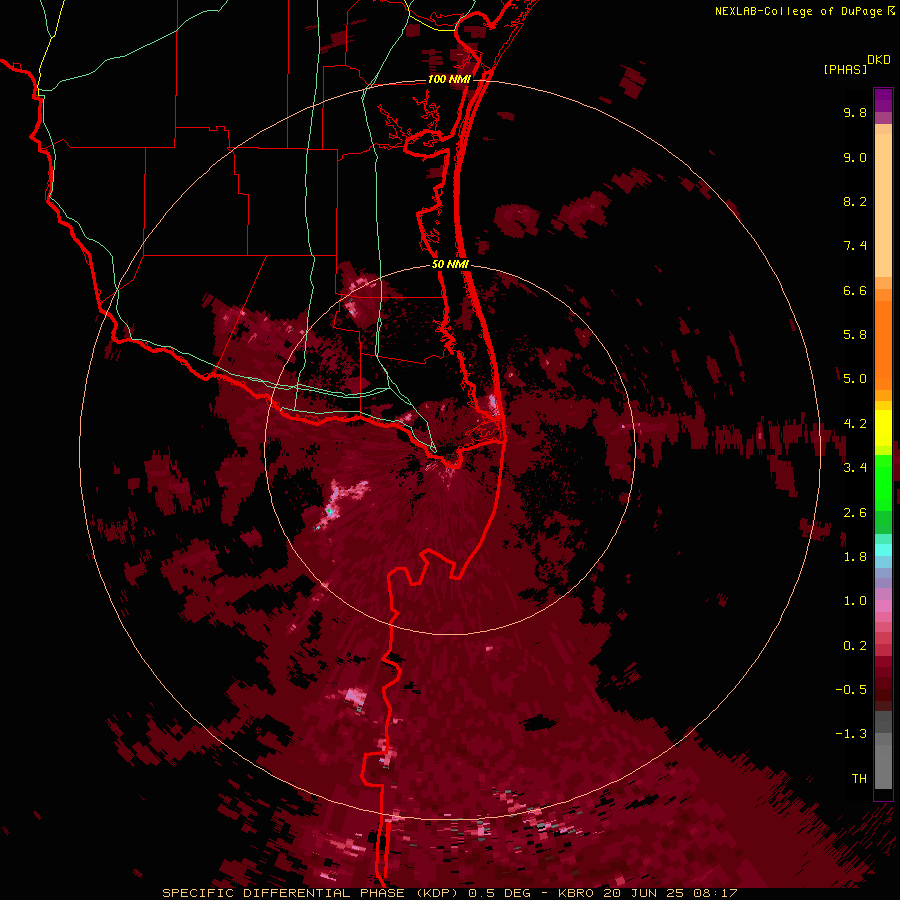The height and width of the screenshot is (900, 900).
Task: Click the 2.6 value on color scale
Action: tap(855, 513)
